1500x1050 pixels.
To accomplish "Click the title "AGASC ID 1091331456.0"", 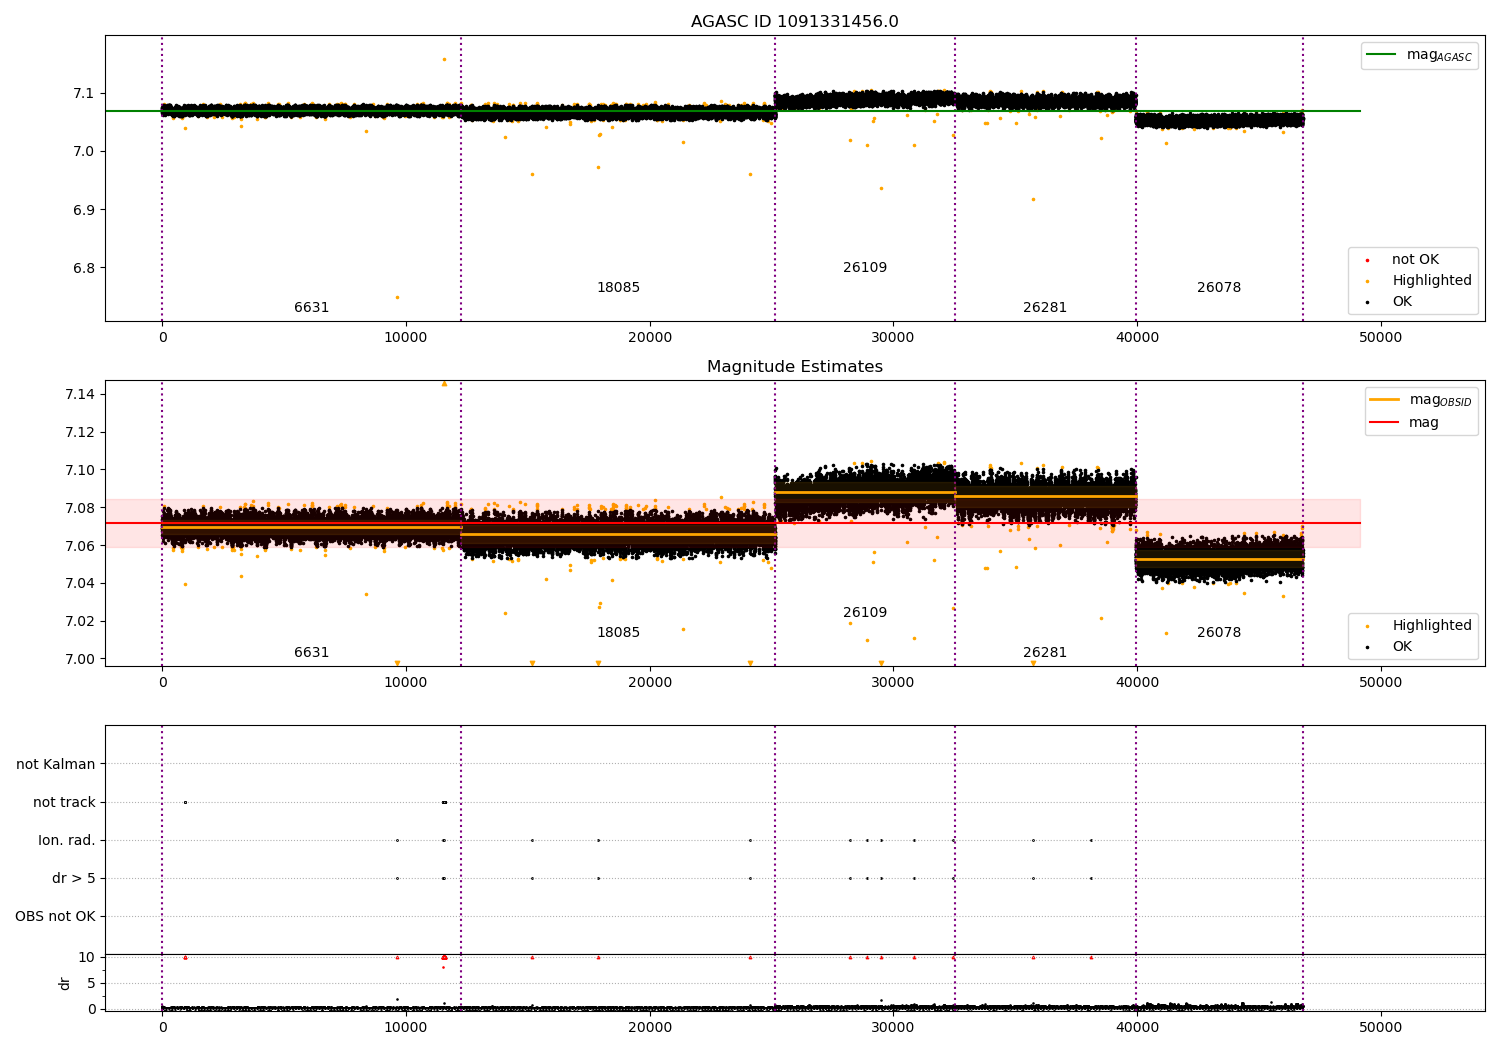I will (x=794, y=22).
